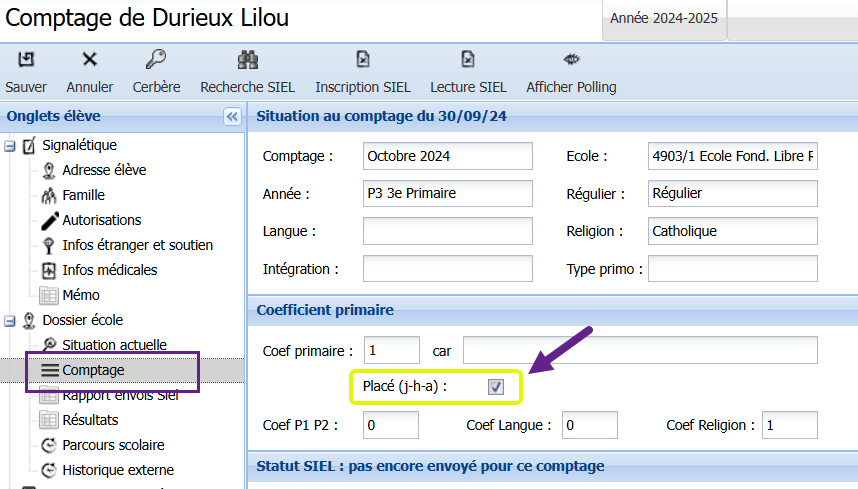Open the Cerbère key icon
This screenshot has height=489, width=858.
point(156,60)
